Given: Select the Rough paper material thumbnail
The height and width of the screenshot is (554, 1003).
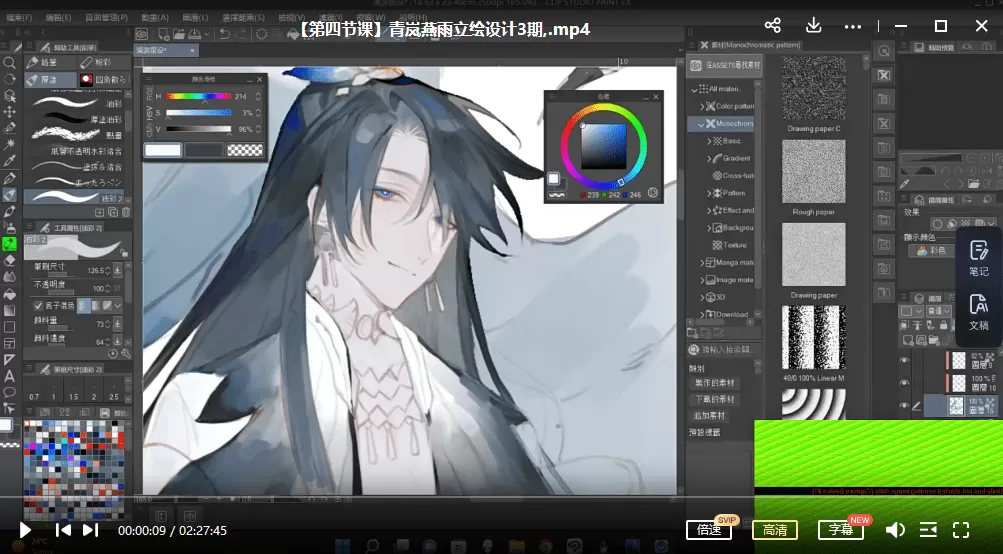Looking at the screenshot, I should tap(814, 173).
